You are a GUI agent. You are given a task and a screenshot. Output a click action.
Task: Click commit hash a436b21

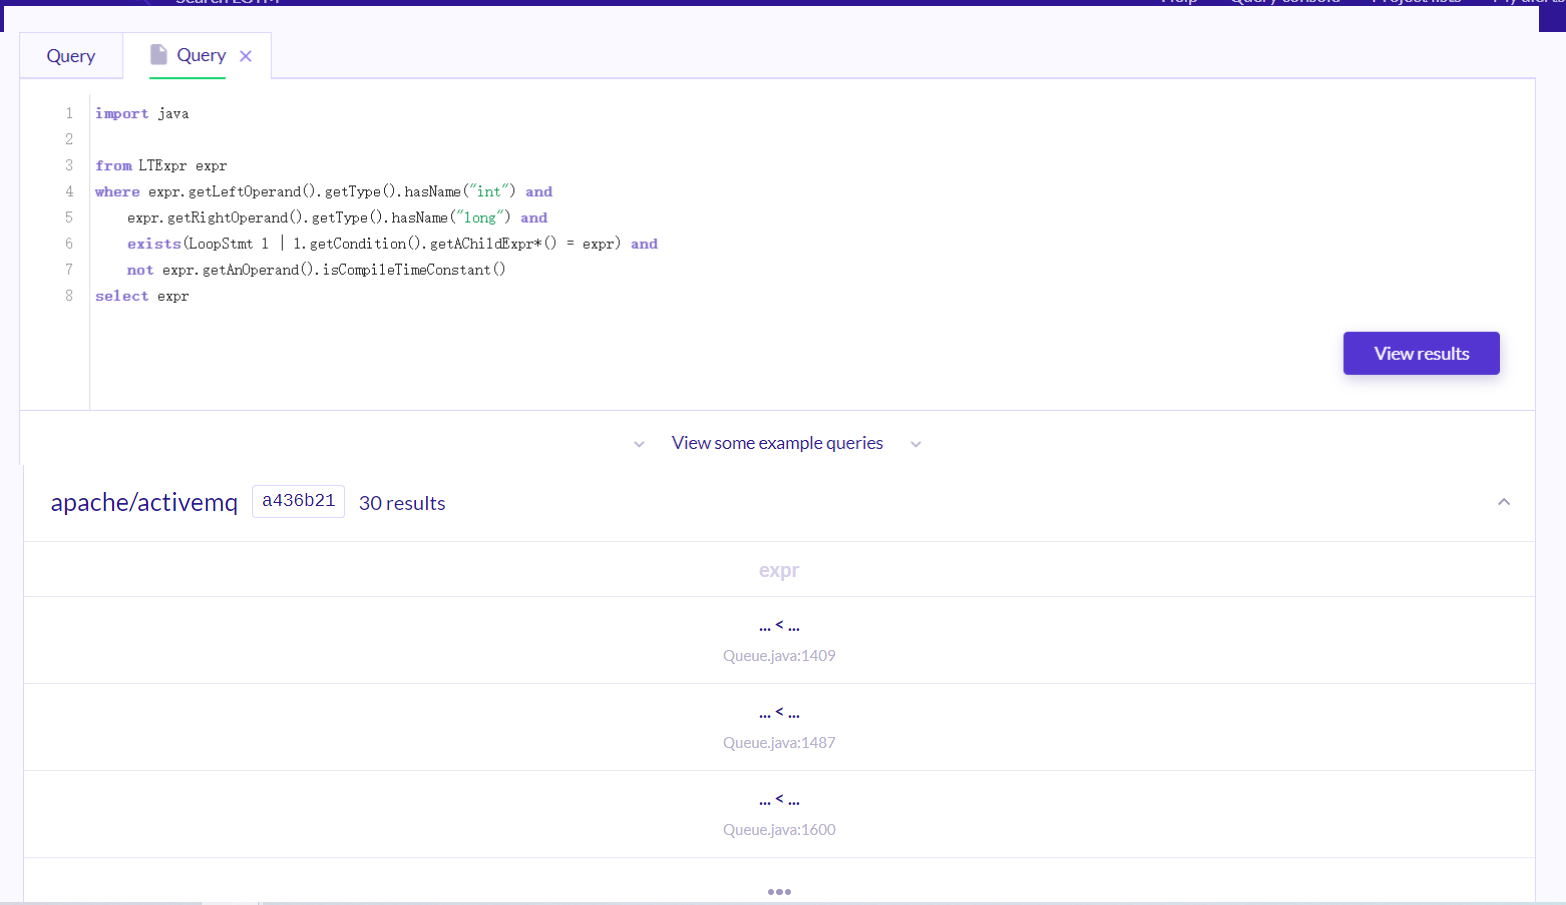coord(298,501)
